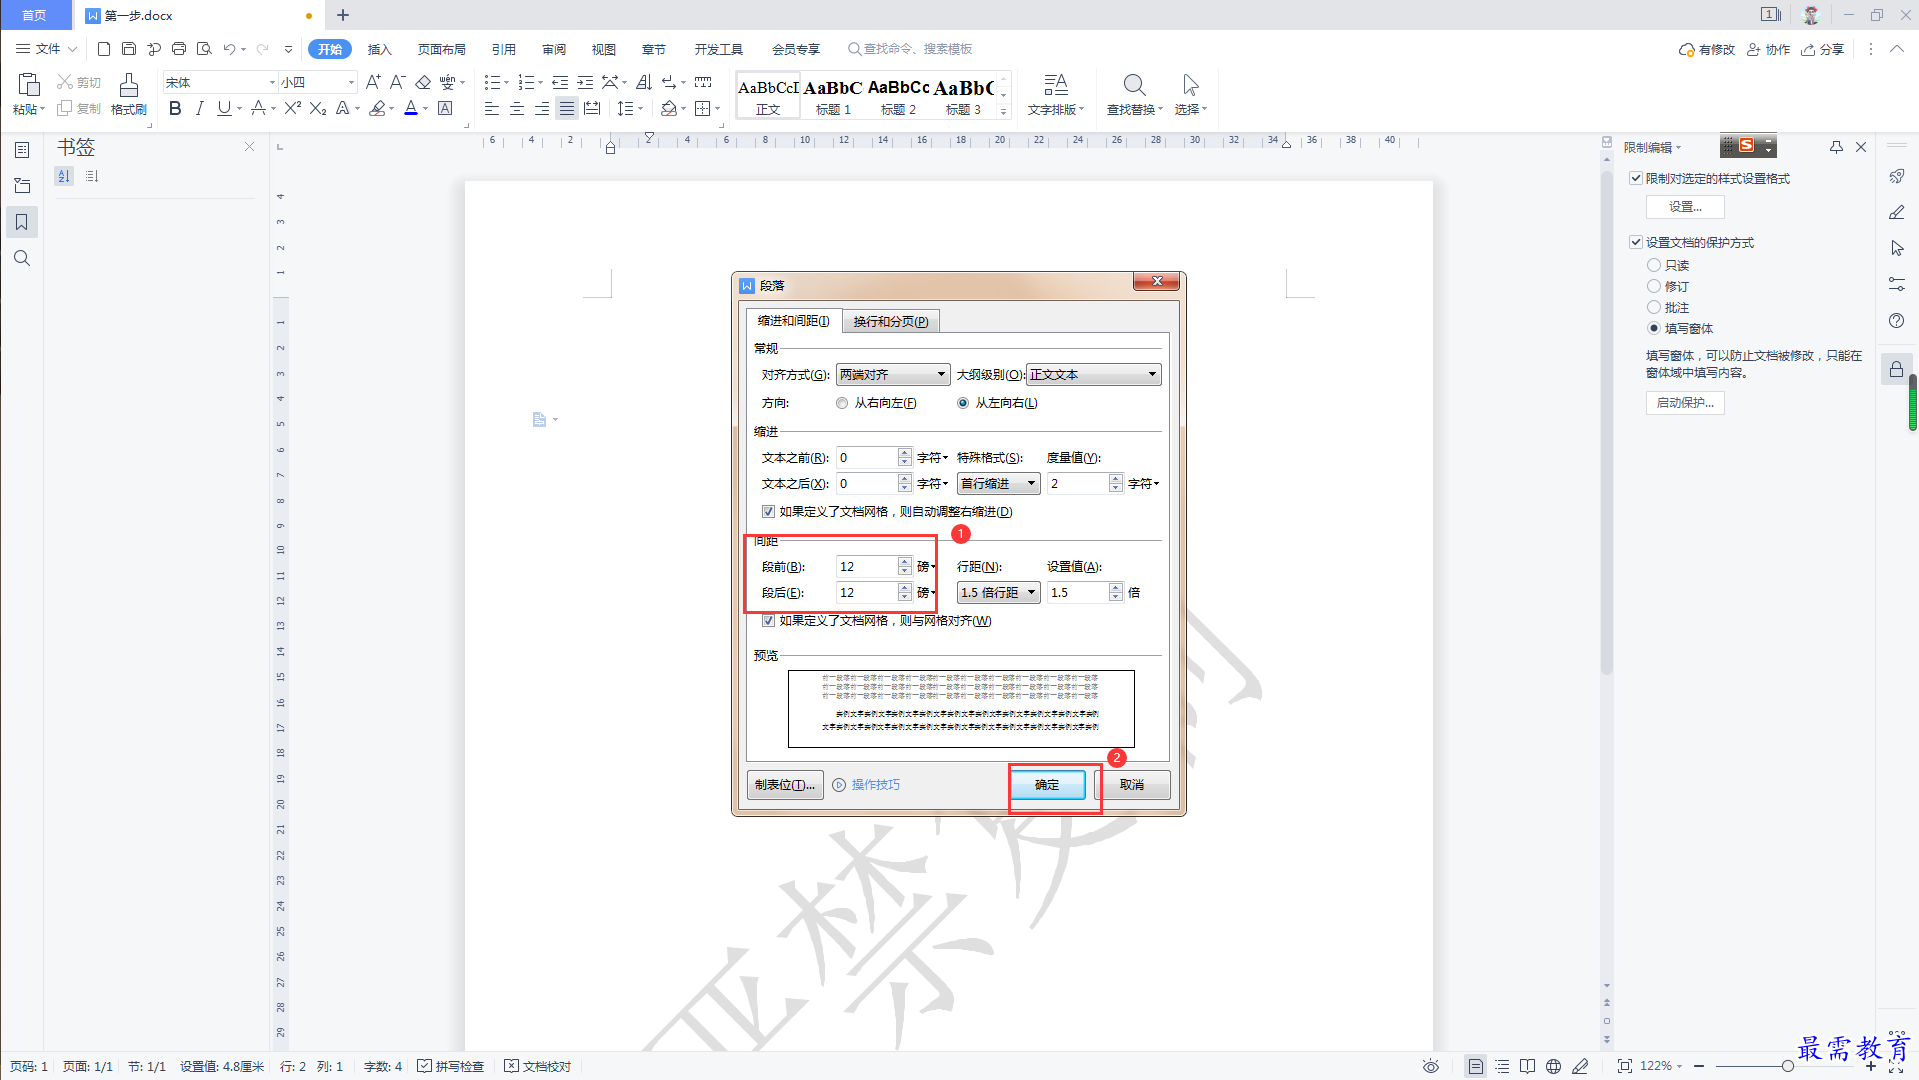This screenshot has height=1080, width=1919.
Task: Select justify alignment in ribbon
Action: coord(567,108)
